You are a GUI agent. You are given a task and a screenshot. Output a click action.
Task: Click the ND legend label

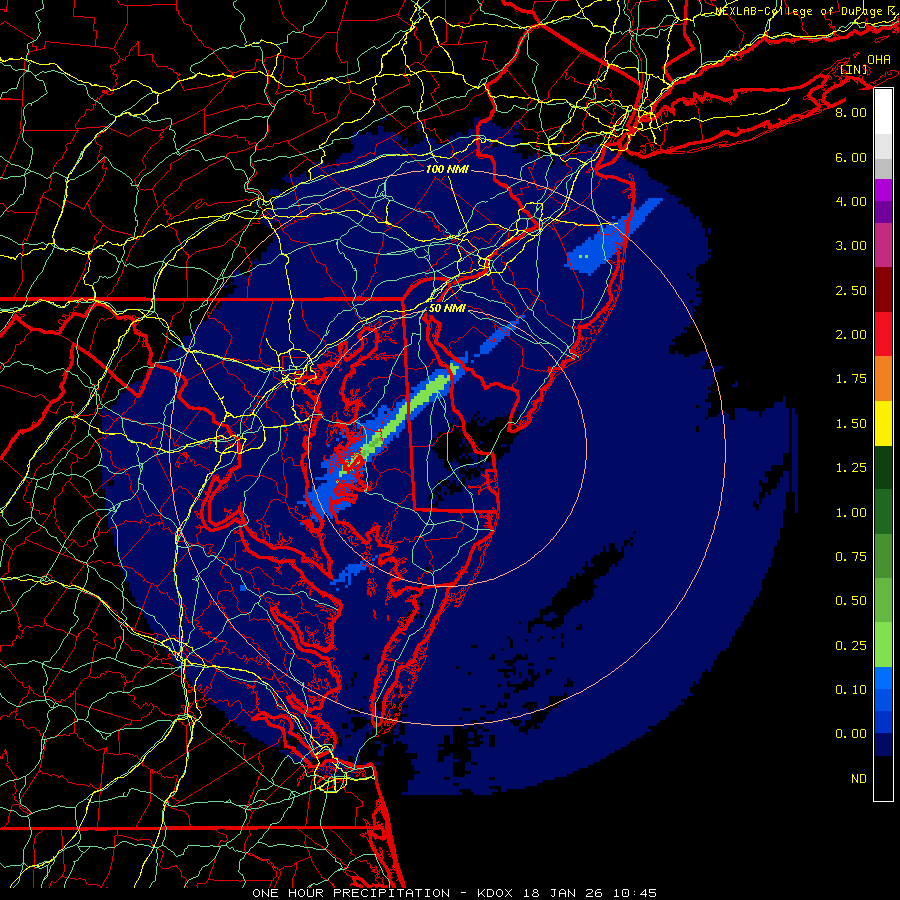(859, 779)
